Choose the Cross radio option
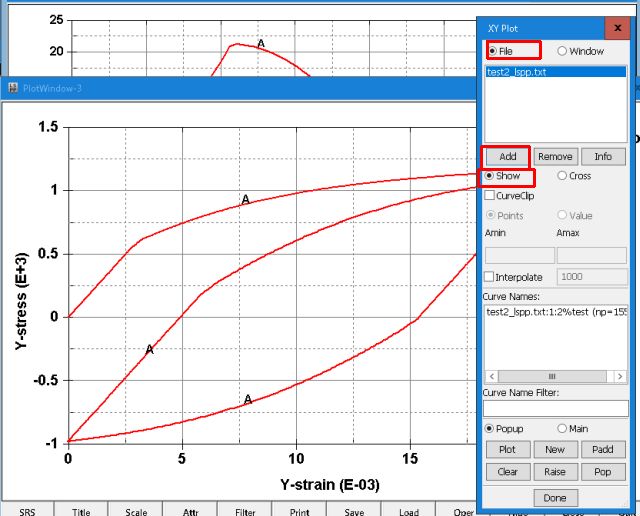This screenshot has height=516, width=640. tap(563, 176)
